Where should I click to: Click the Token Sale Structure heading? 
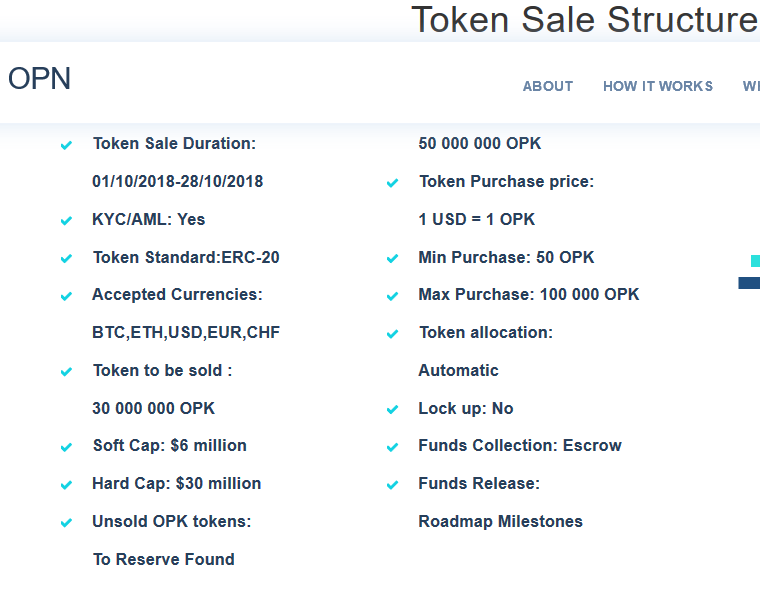584,19
